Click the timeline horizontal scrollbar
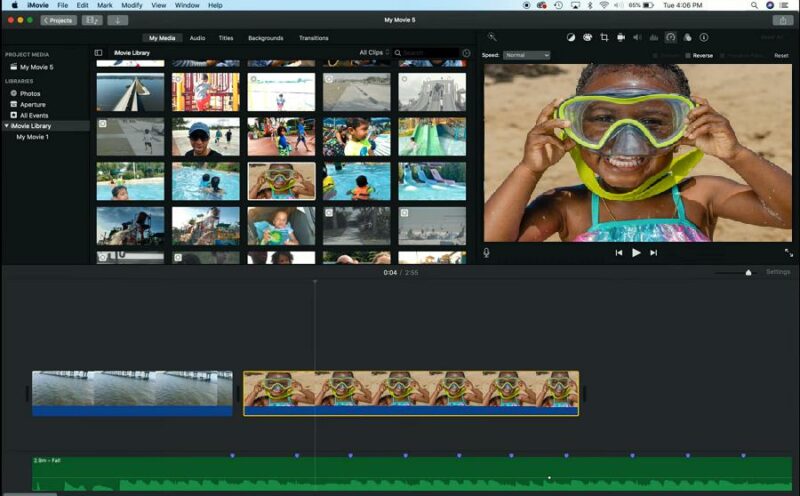 29,494
